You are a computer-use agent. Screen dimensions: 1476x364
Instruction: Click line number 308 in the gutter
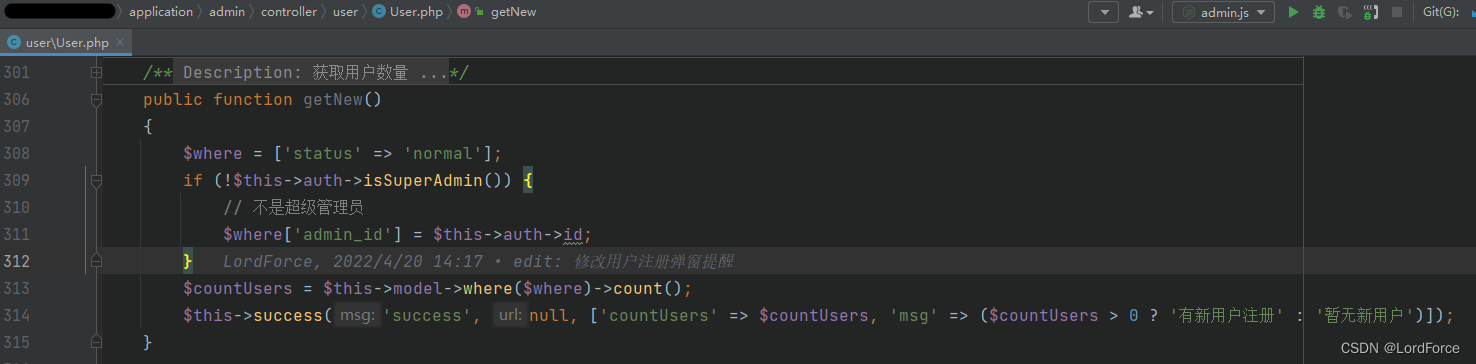16,153
